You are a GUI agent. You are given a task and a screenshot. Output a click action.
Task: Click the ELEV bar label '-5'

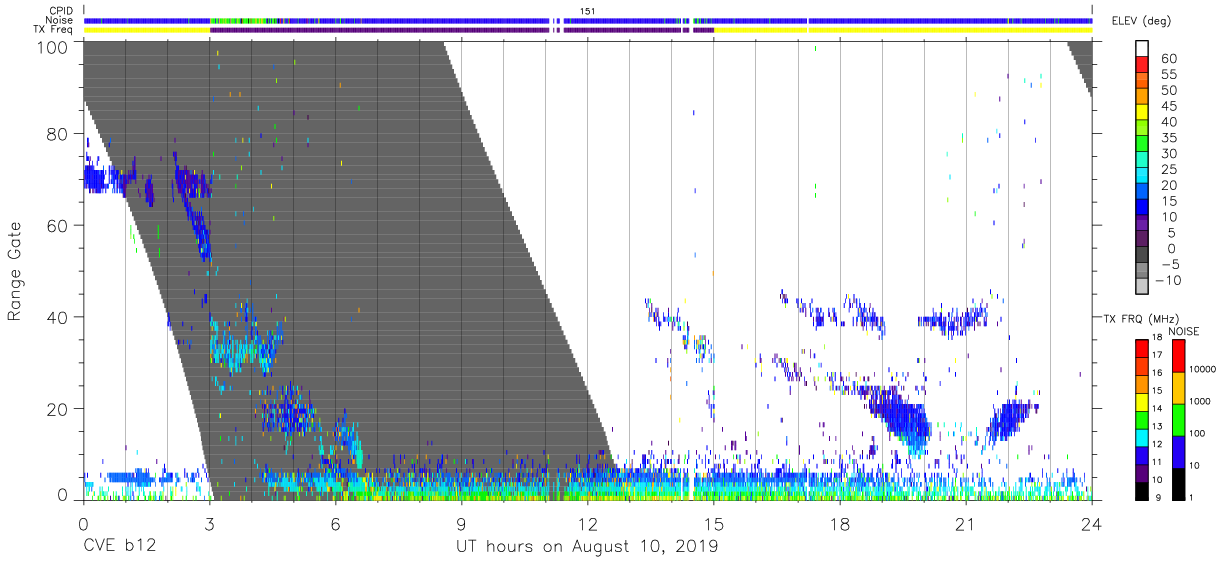[1169, 265]
